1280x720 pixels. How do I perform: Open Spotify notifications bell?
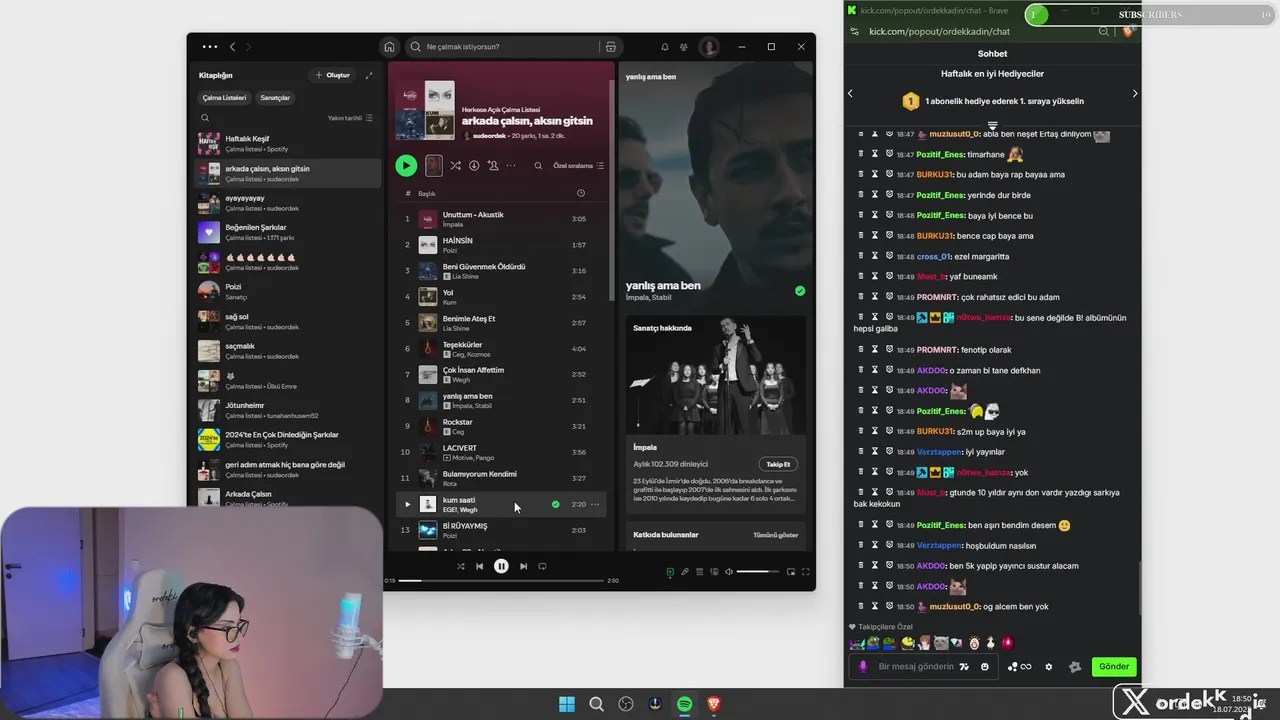coord(664,47)
